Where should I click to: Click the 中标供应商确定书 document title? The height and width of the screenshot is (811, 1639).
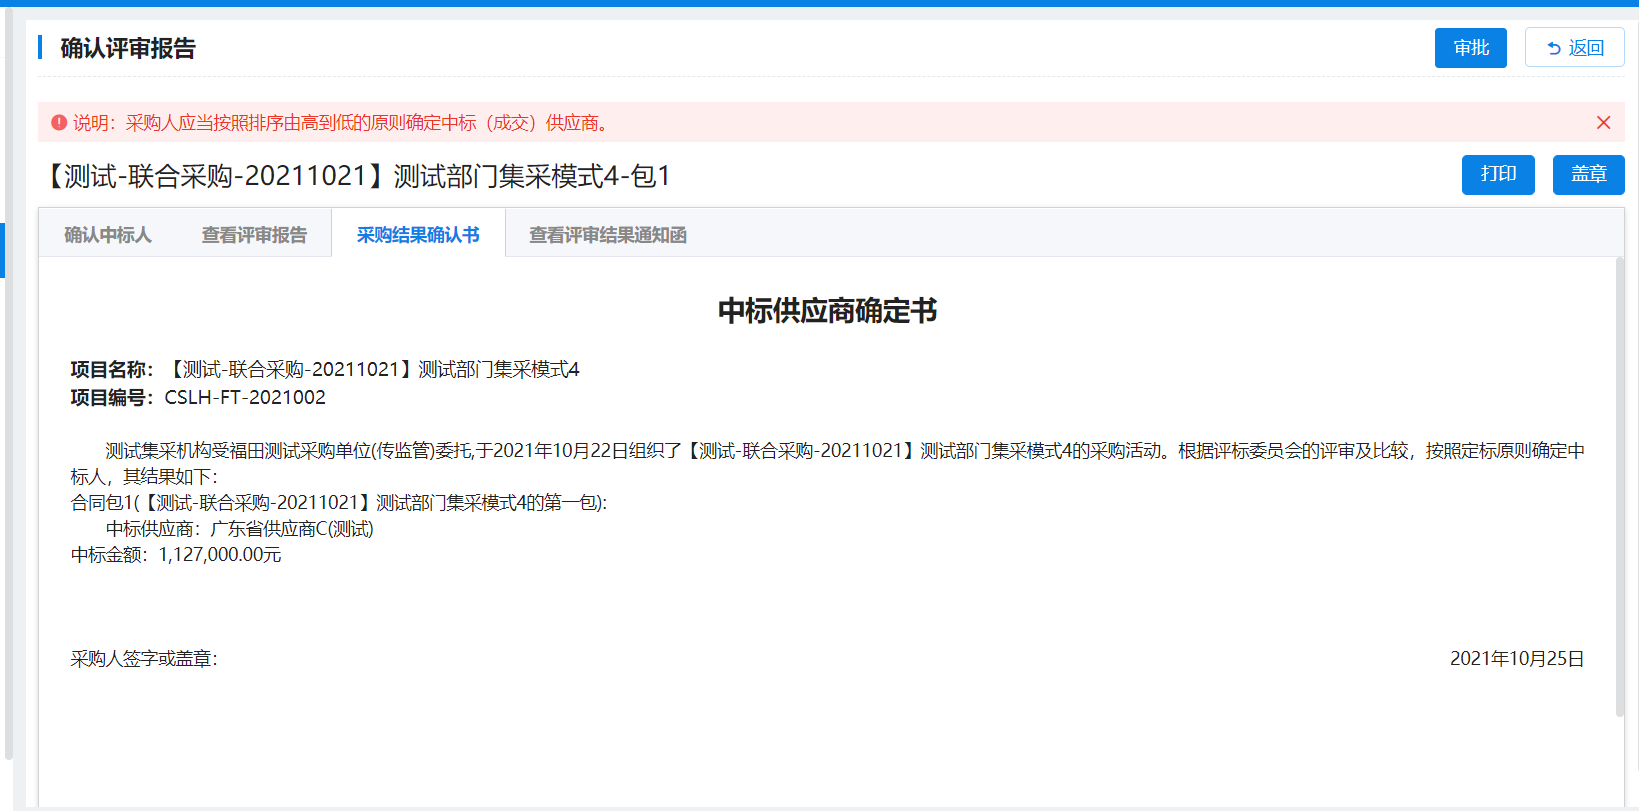827,311
